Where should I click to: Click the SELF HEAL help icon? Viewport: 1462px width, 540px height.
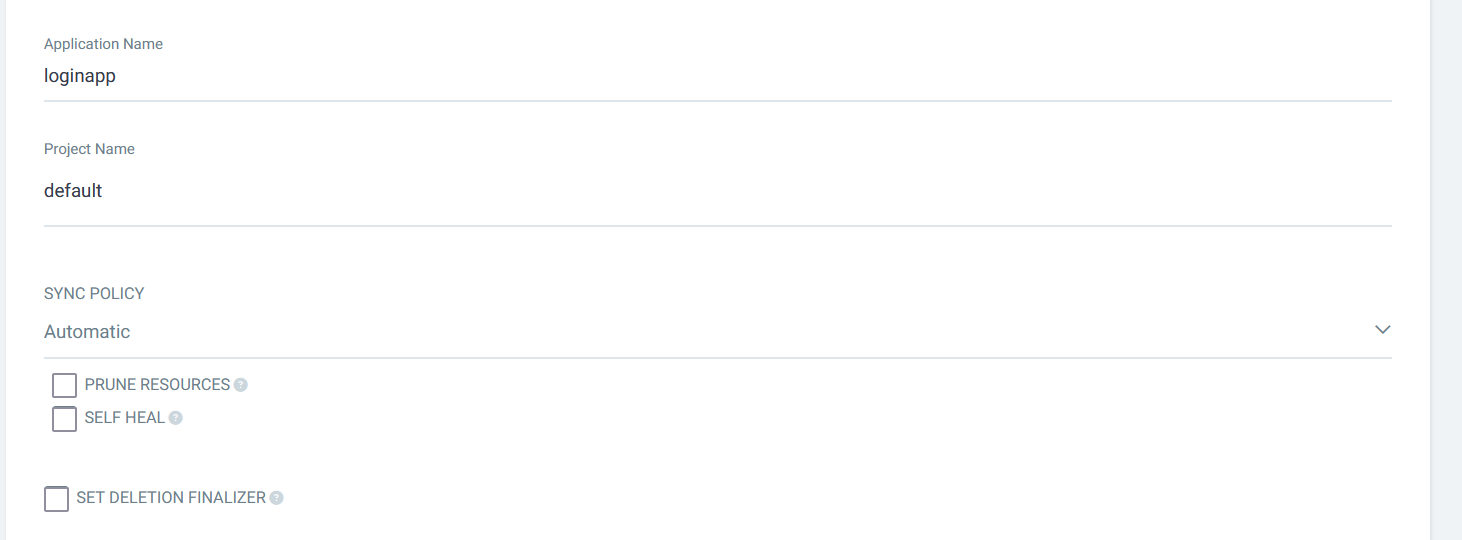point(176,418)
